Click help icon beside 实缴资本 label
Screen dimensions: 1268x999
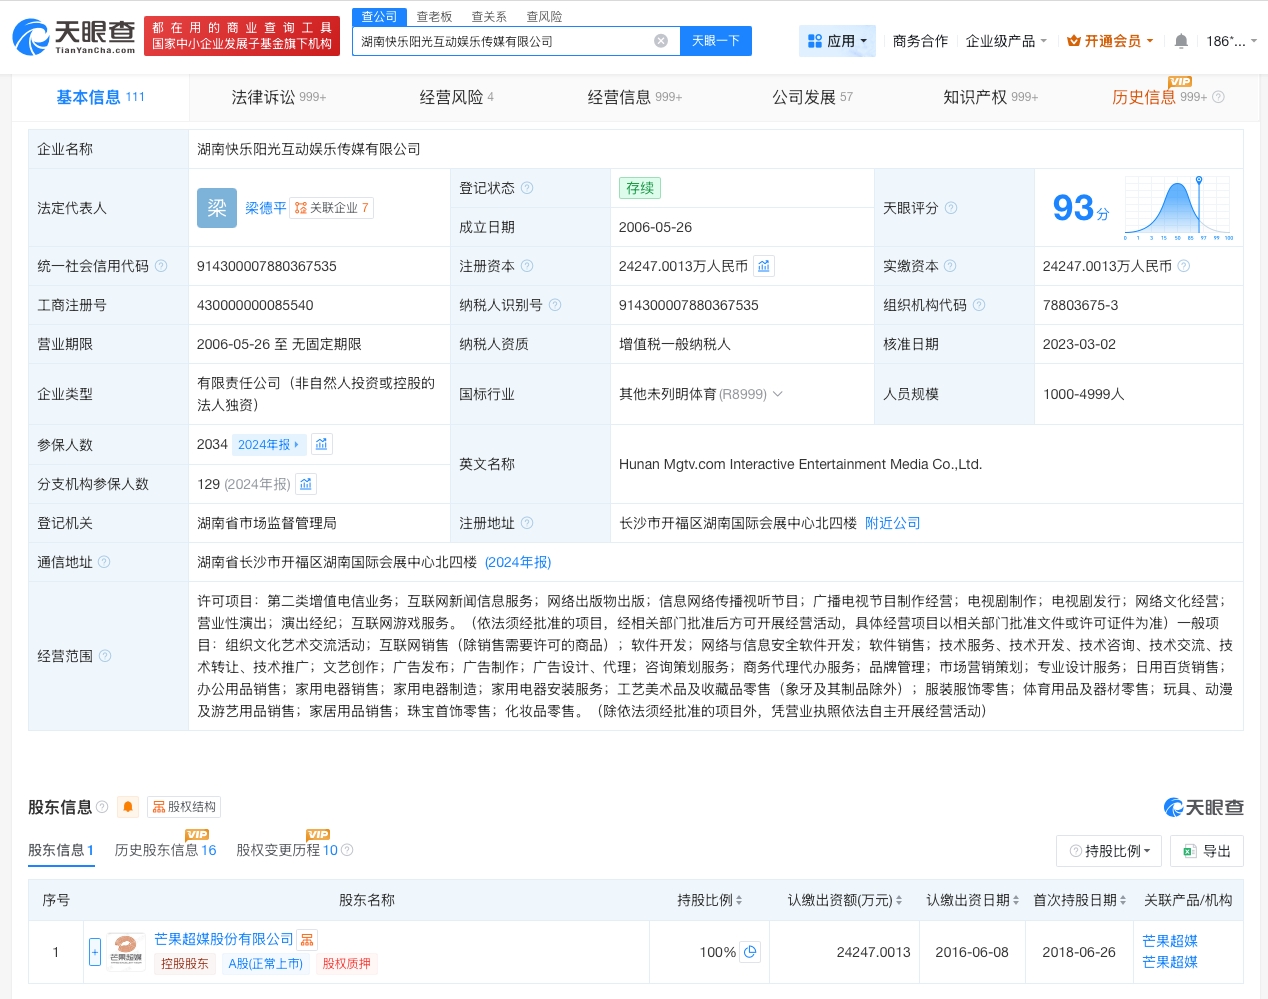click(950, 266)
